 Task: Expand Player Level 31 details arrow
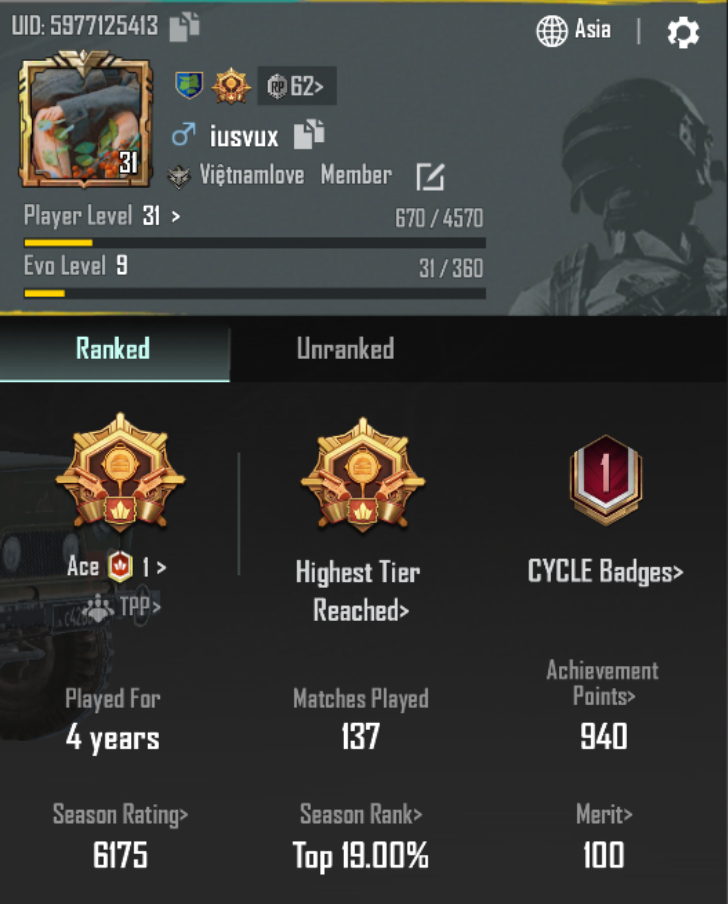coord(175,217)
